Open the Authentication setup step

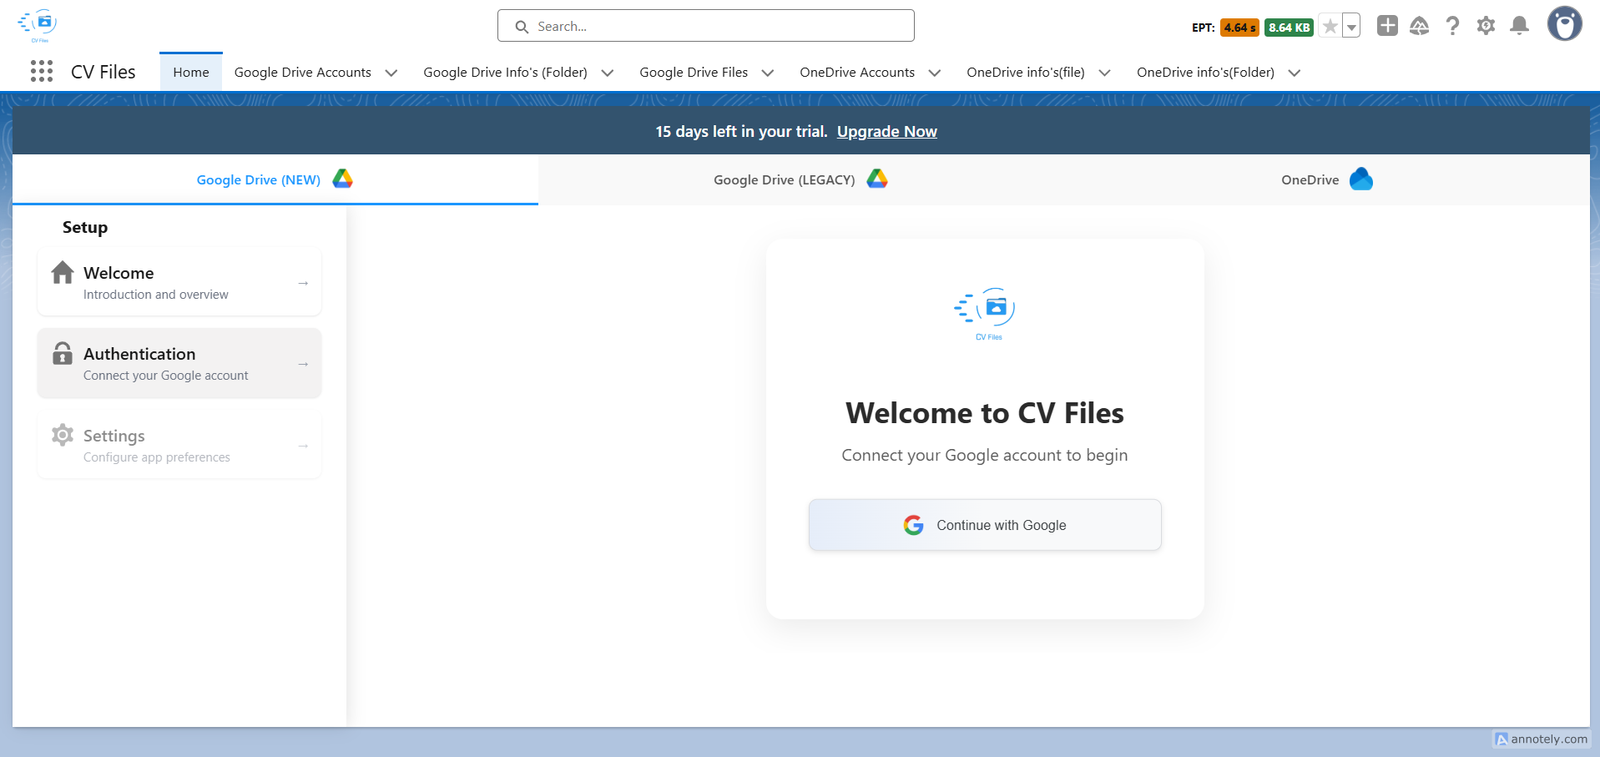coord(180,364)
